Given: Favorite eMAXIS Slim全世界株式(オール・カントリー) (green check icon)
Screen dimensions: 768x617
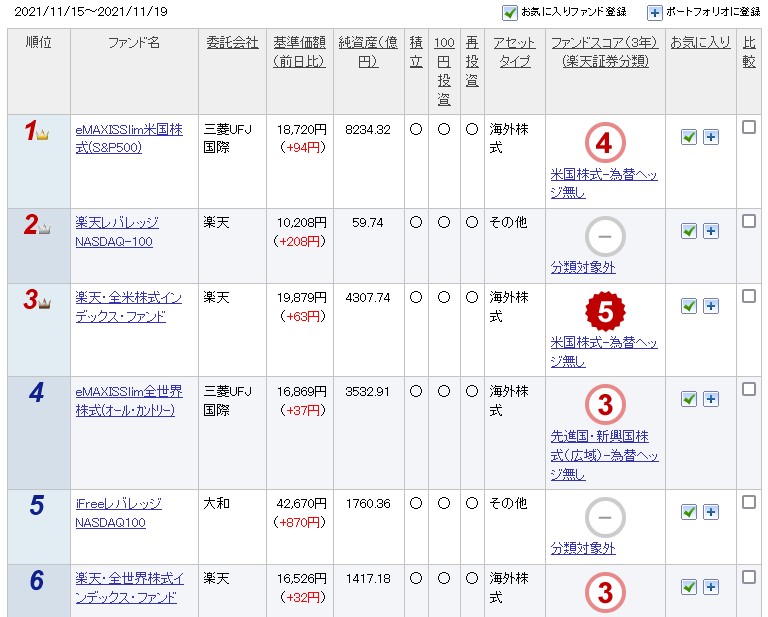Looking at the screenshot, I should 689,399.
